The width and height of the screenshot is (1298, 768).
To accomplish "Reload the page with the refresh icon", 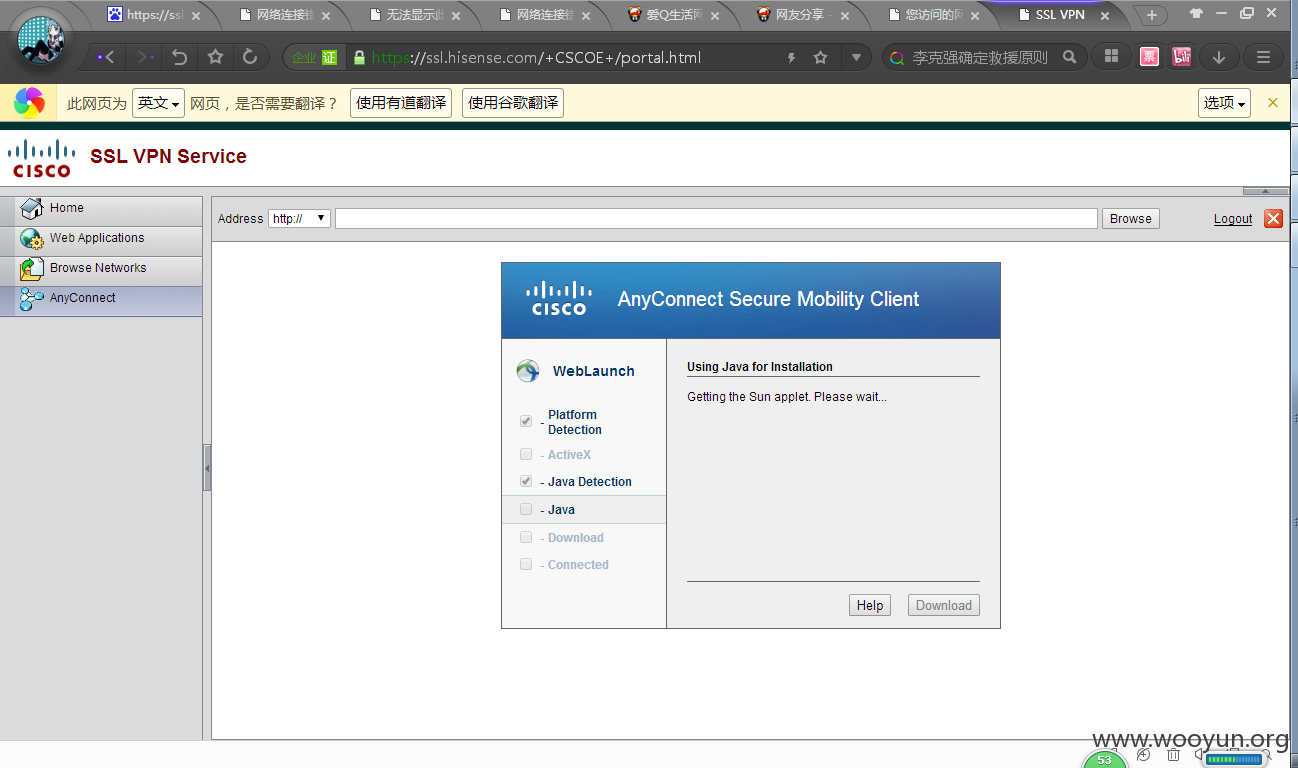I will pos(250,57).
